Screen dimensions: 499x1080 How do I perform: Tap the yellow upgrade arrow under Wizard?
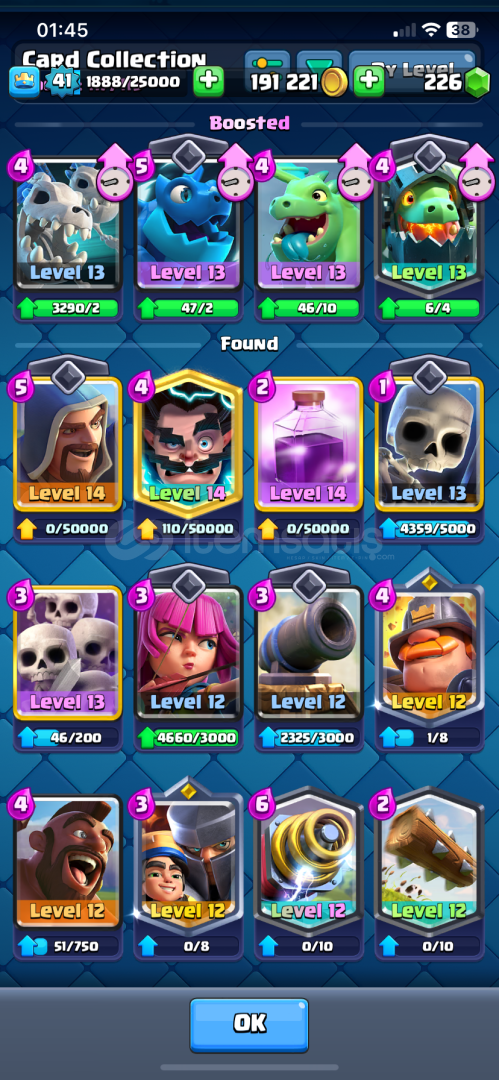click(27, 528)
